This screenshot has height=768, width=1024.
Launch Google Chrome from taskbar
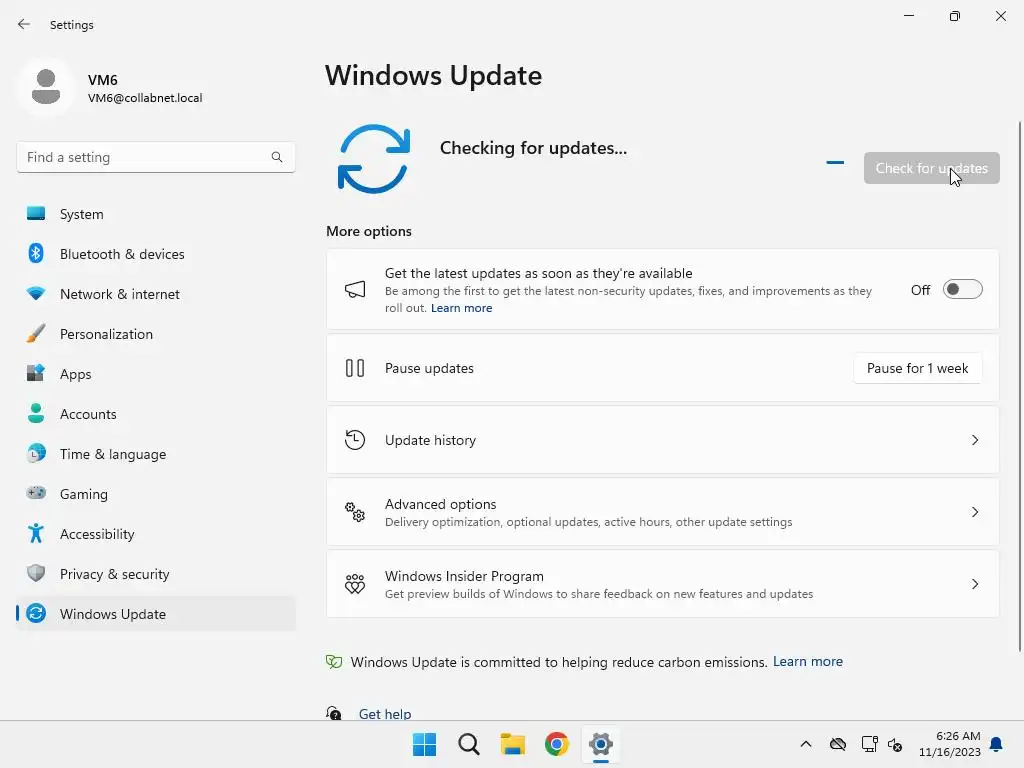pyautogui.click(x=557, y=744)
